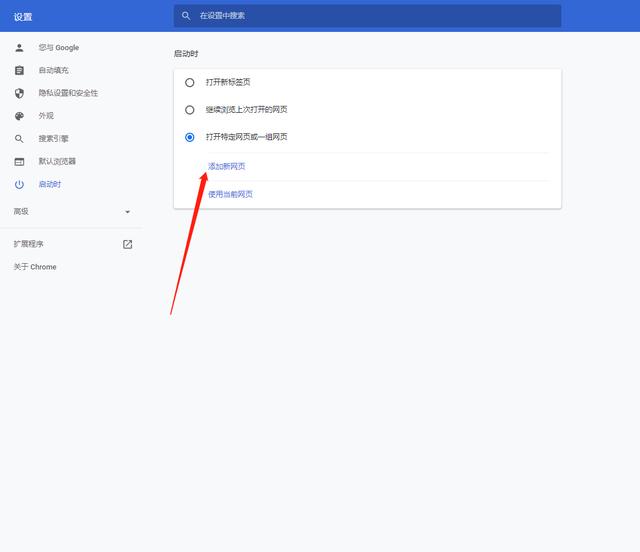Viewport: 640px width, 552px height.
Task: Click the person icon beside 您与 Google
Action: tap(19, 48)
